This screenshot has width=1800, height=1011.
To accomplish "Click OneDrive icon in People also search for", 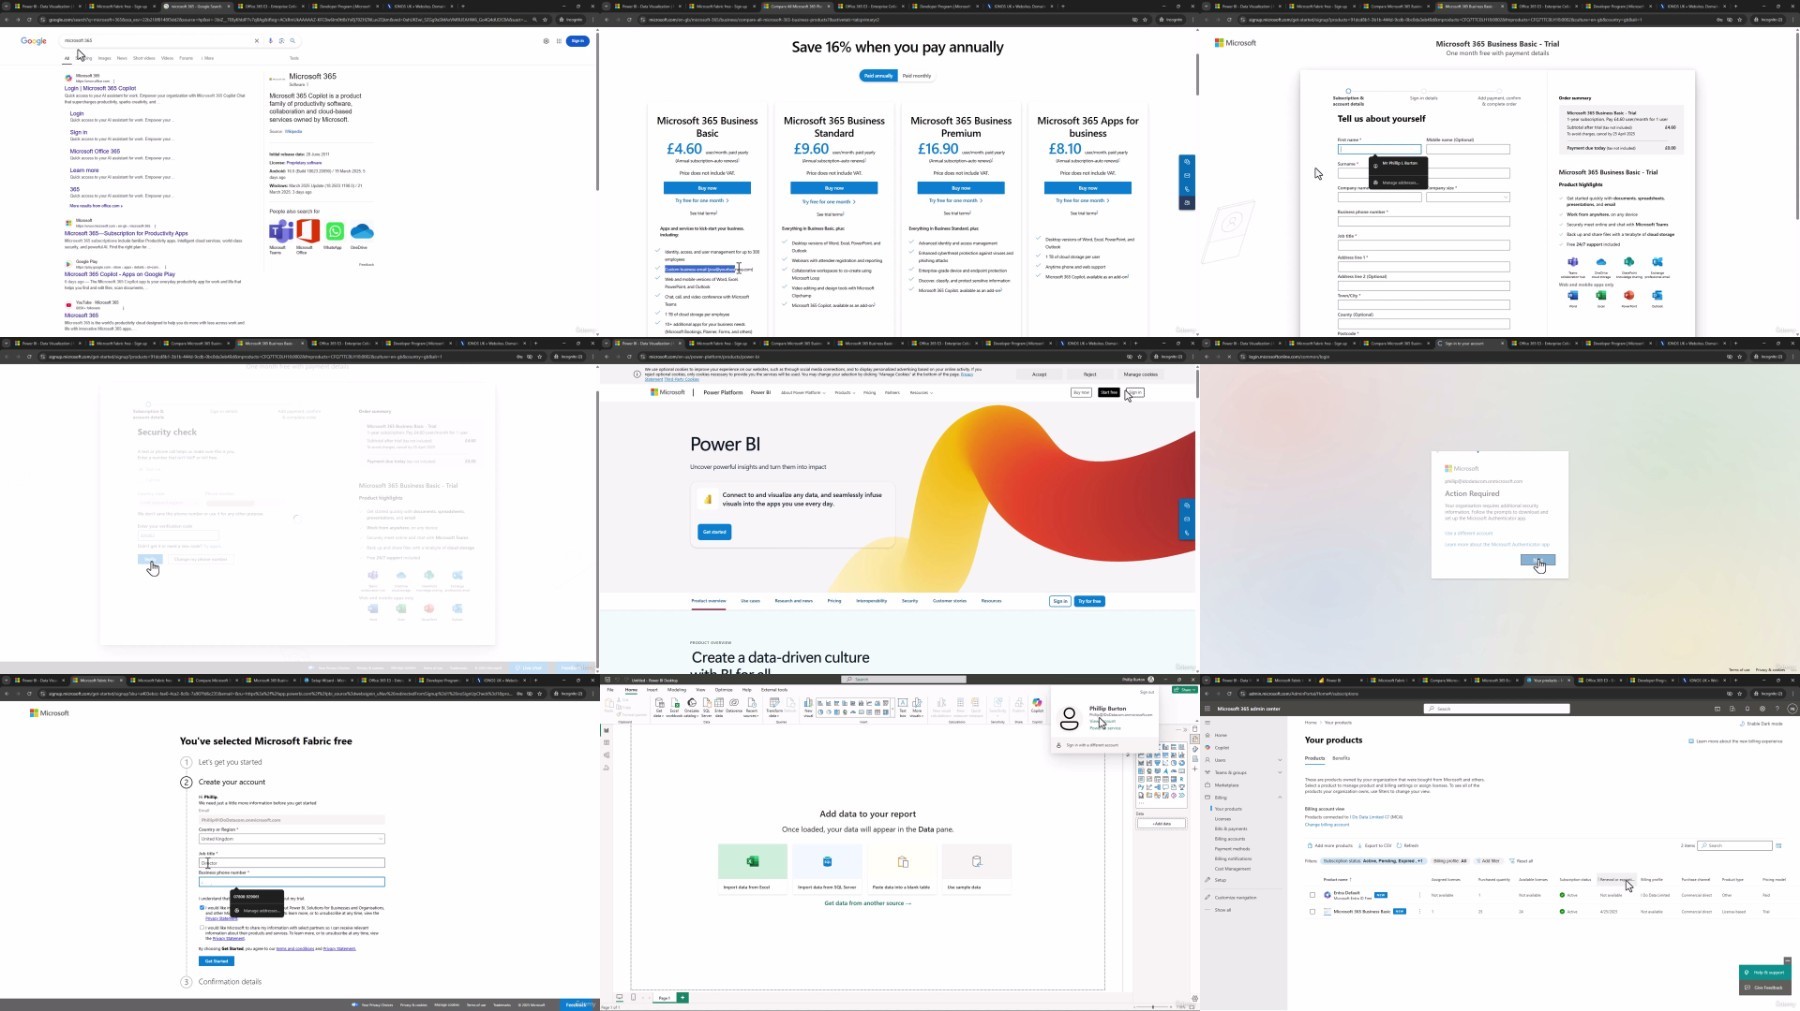I will click(361, 232).
